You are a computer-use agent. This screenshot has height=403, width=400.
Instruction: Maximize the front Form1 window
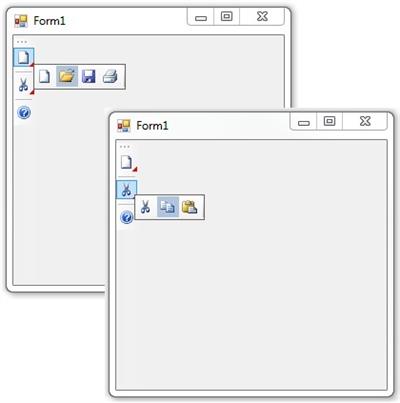pos(329,121)
